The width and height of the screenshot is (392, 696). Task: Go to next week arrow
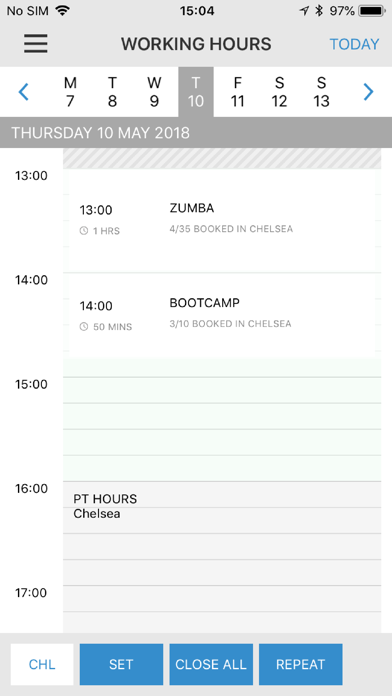click(368, 92)
